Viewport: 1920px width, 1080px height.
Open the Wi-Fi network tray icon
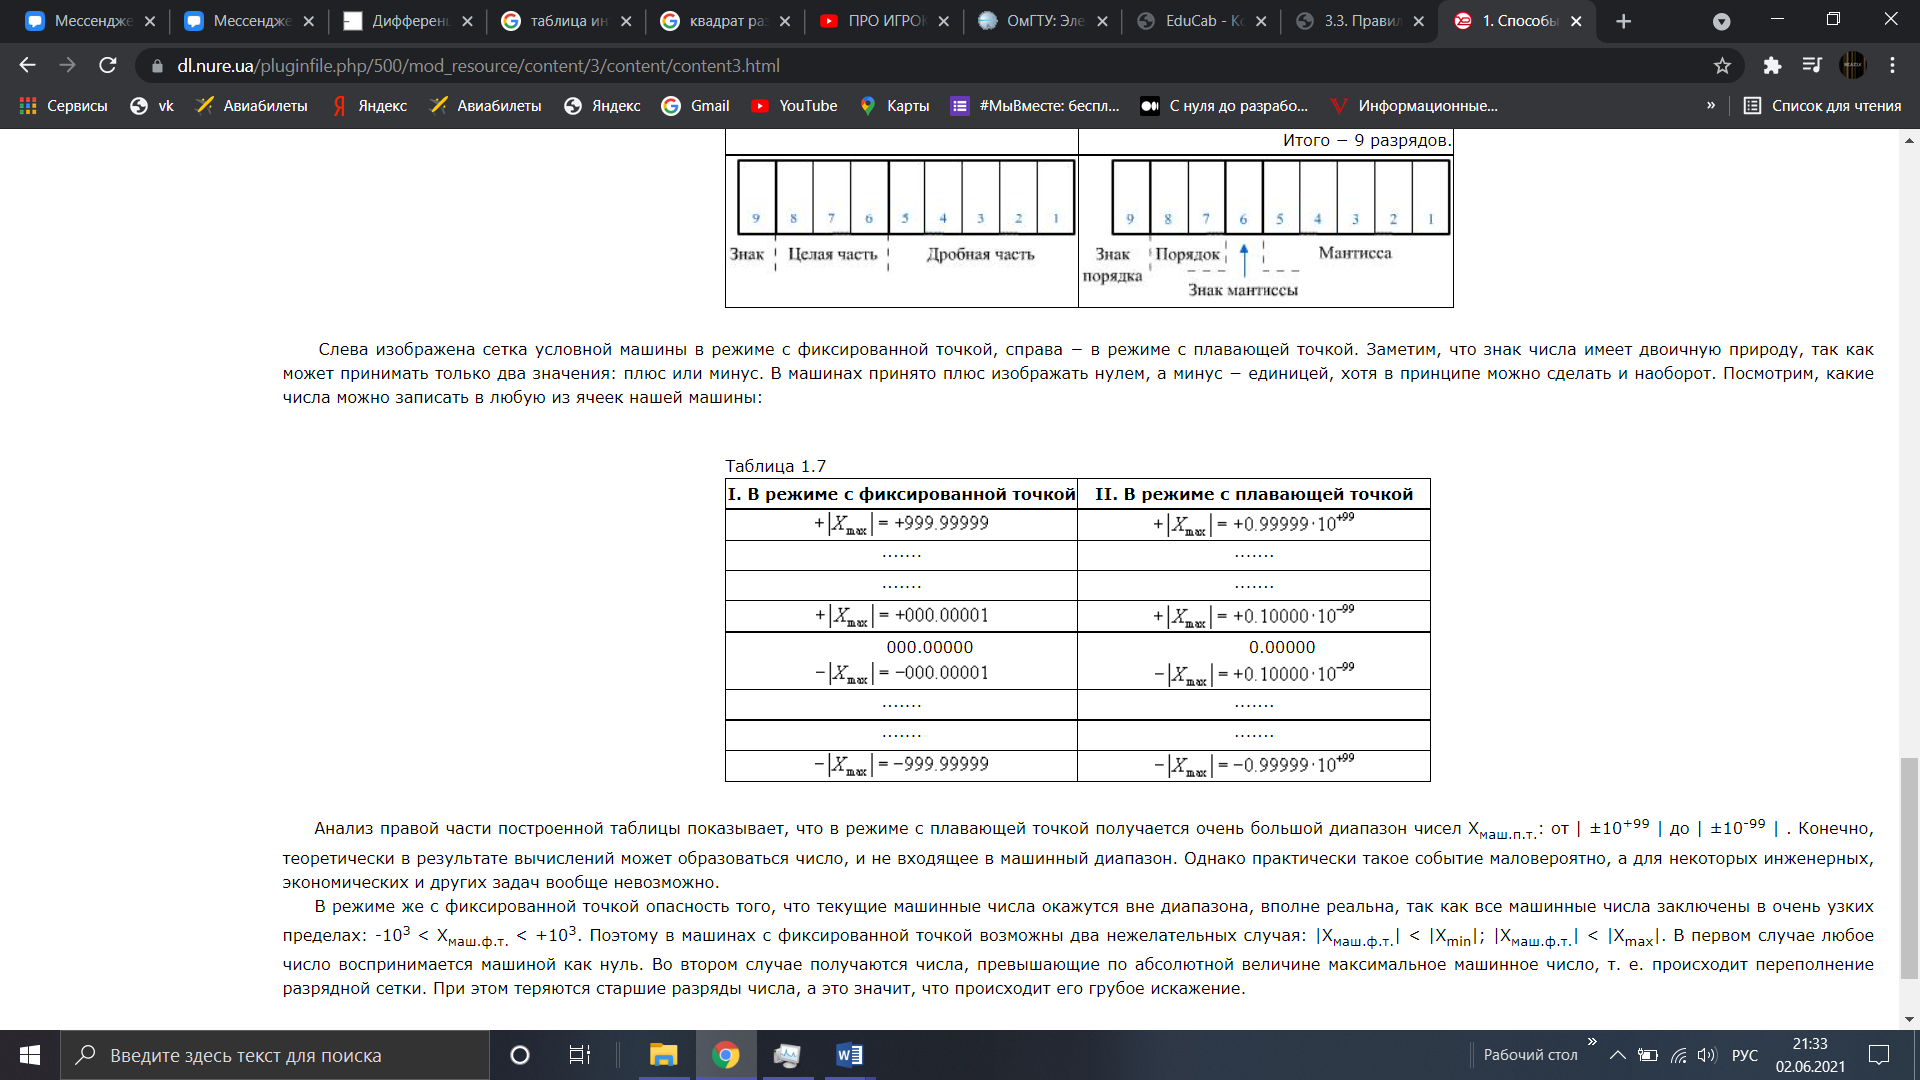[1679, 1055]
